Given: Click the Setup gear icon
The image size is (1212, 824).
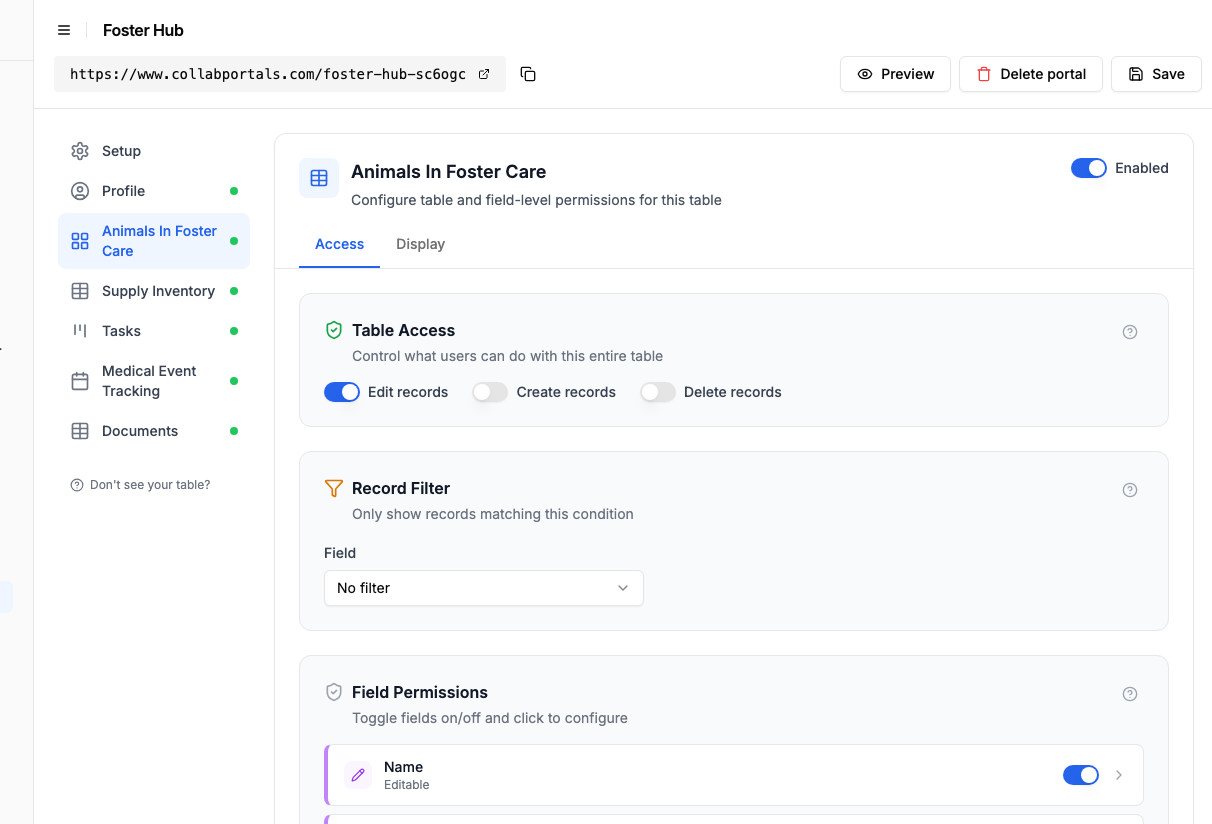Looking at the screenshot, I should (x=80, y=151).
